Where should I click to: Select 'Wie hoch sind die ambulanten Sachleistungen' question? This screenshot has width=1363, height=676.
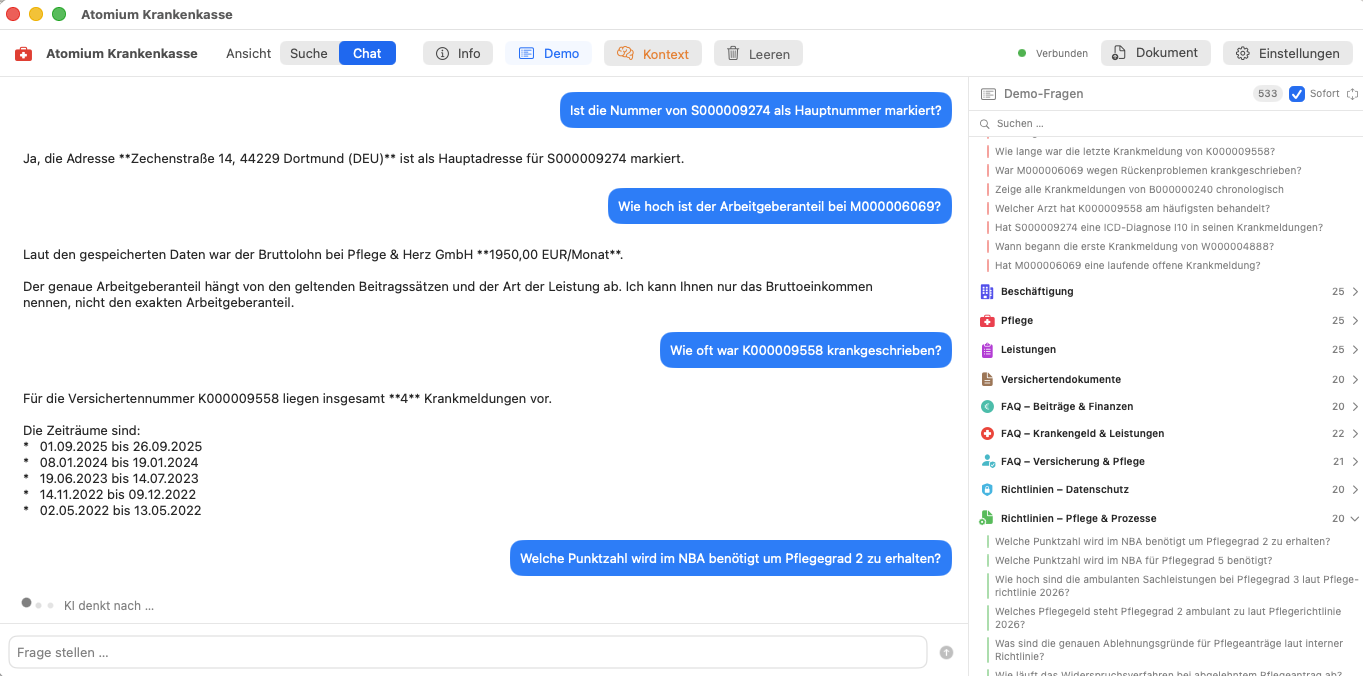click(1177, 586)
